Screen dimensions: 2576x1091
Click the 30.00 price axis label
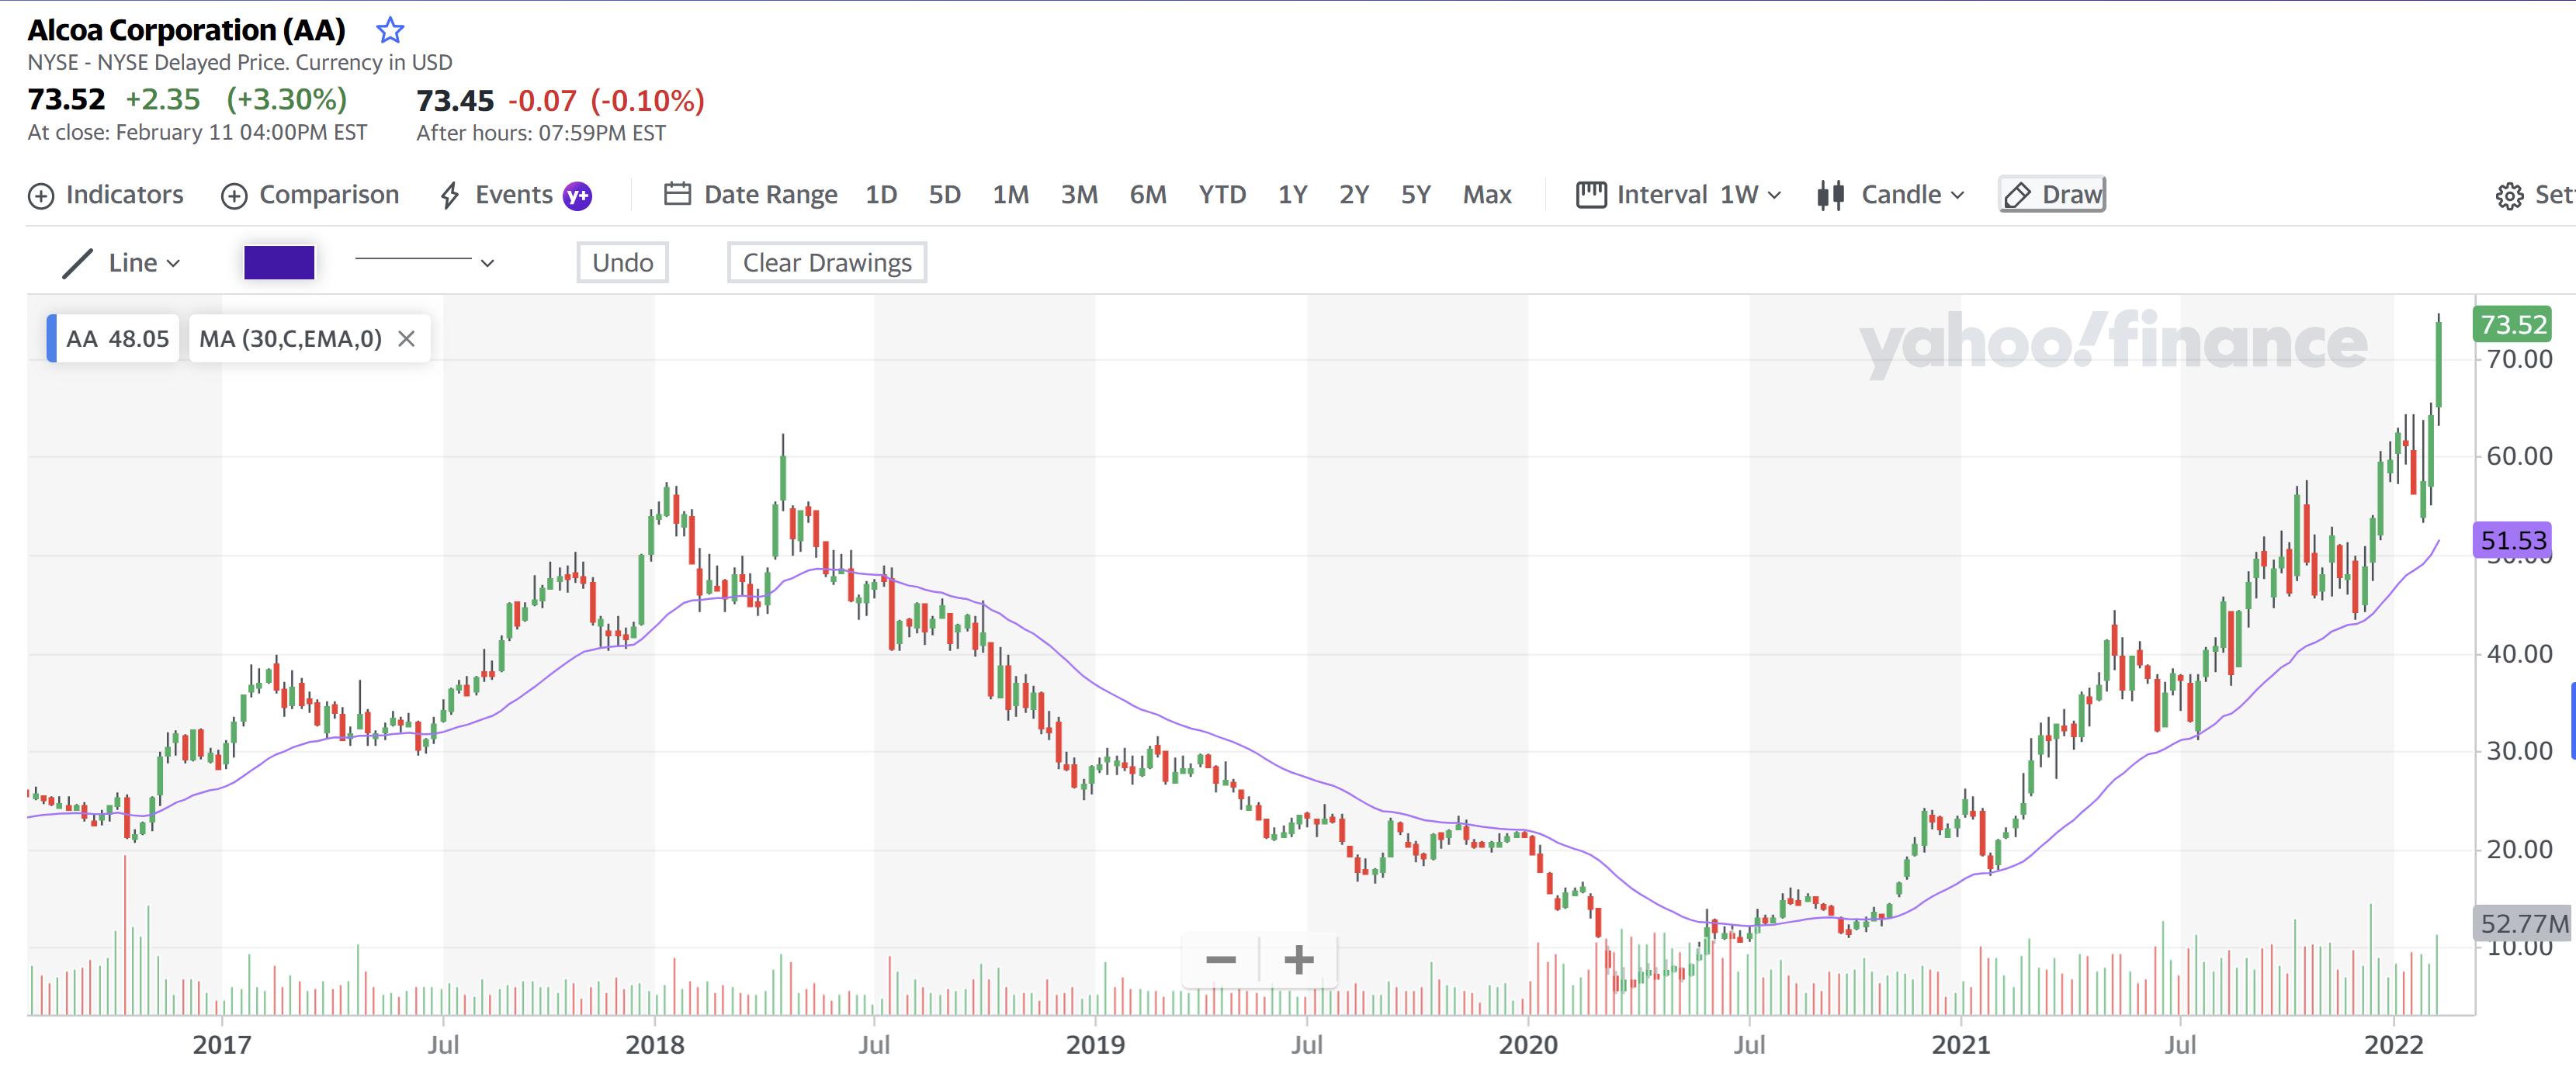(x=2519, y=751)
